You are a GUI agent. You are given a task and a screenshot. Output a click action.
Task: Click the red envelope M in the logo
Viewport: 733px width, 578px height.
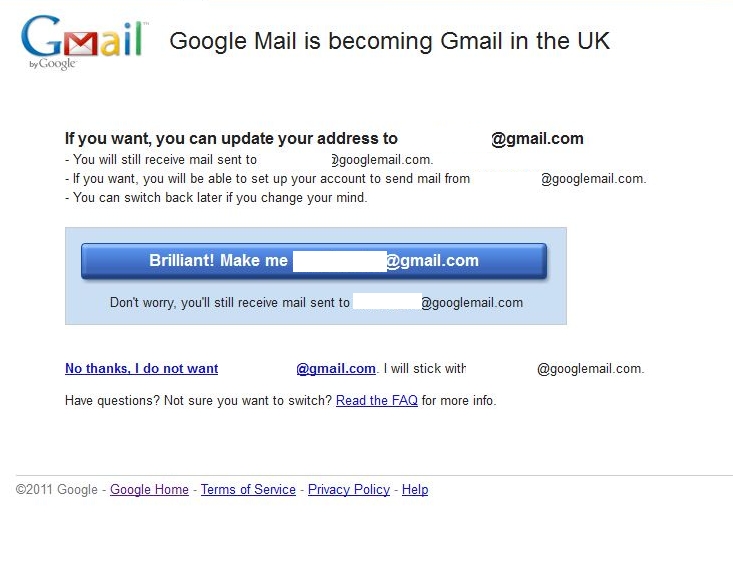pyautogui.click(x=81, y=44)
